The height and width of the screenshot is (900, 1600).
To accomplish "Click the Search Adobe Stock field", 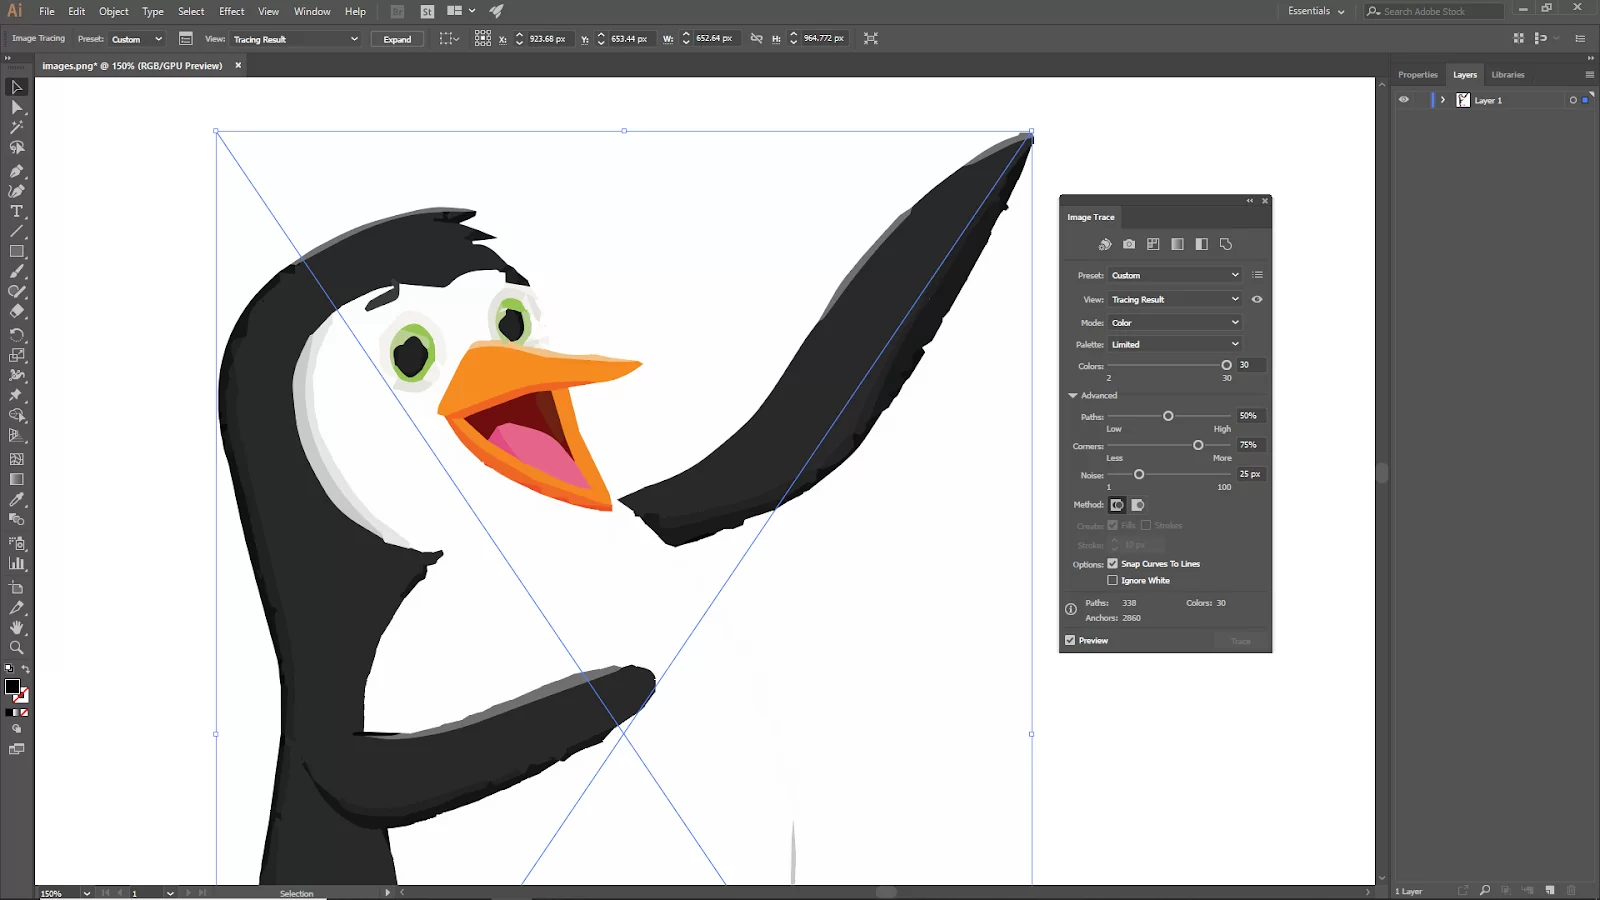I will tap(1434, 11).
